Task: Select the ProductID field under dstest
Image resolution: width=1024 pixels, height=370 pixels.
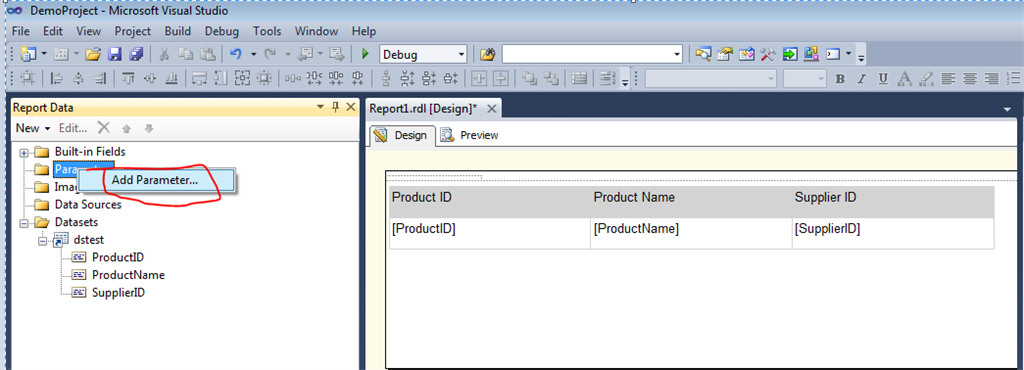Action: pyautogui.click(x=118, y=257)
